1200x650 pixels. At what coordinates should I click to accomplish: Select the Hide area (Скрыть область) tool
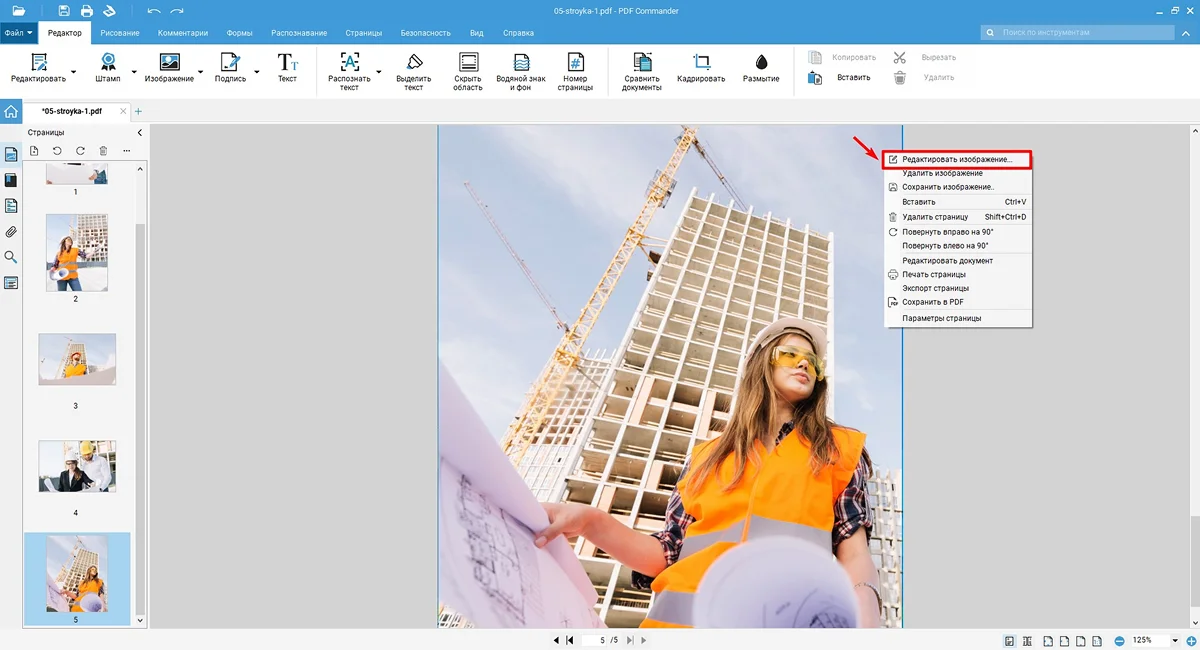(x=467, y=62)
